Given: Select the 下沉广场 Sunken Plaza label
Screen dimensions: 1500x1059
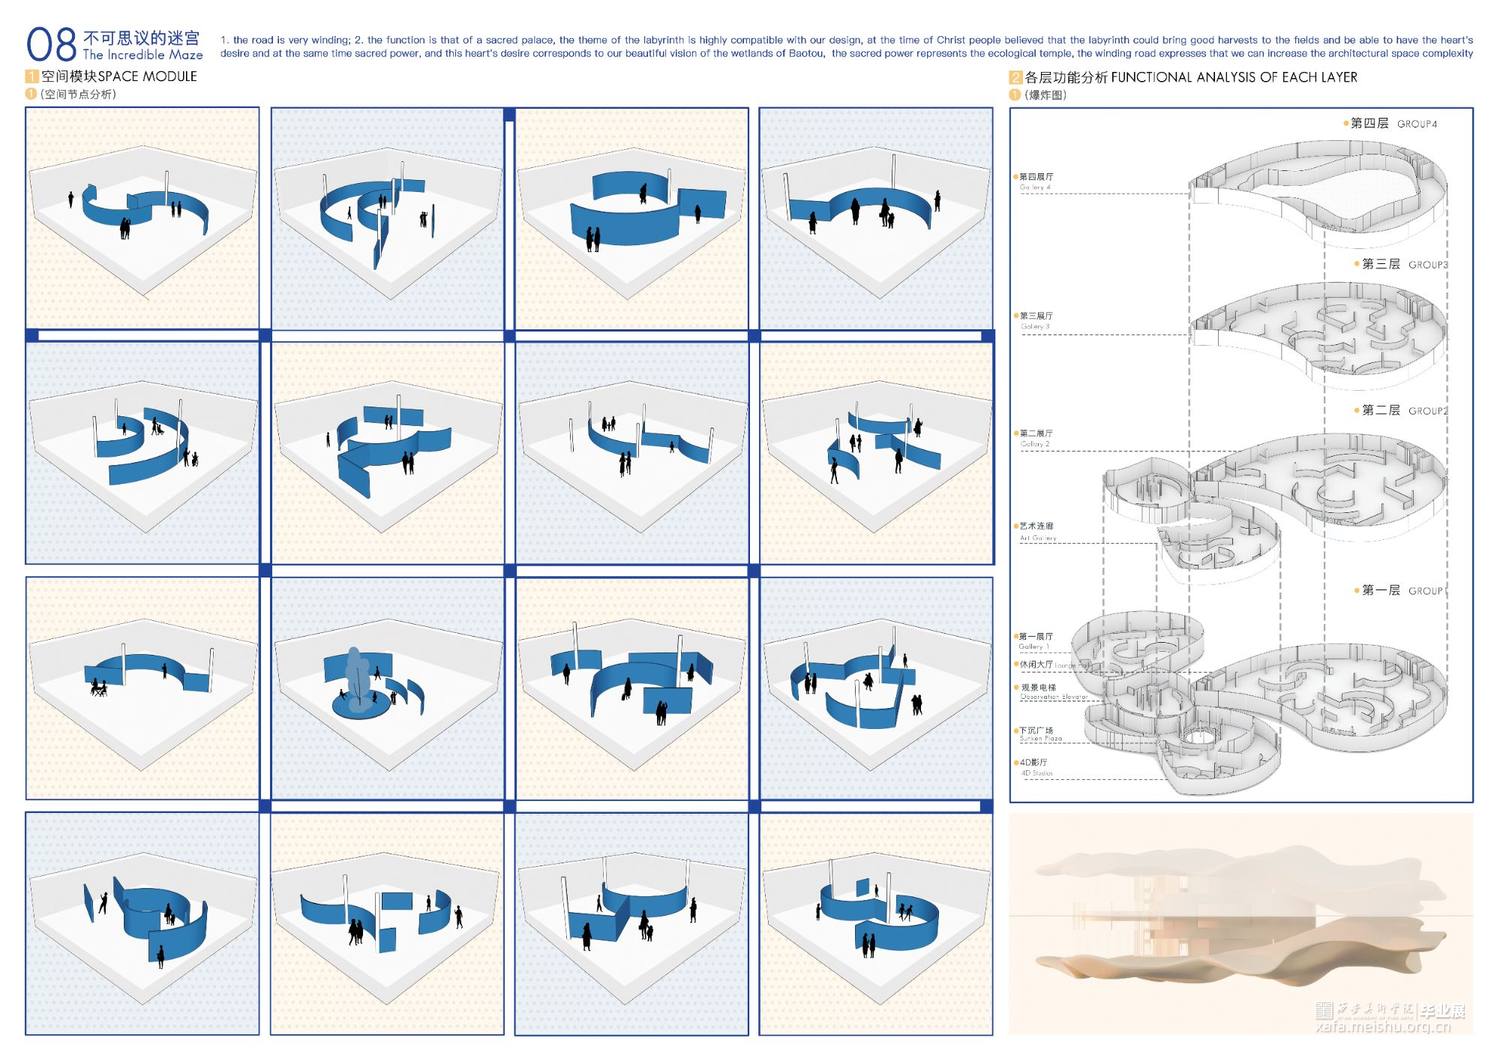Looking at the screenshot, I should pyautogui.click(x=1039, y=733).
